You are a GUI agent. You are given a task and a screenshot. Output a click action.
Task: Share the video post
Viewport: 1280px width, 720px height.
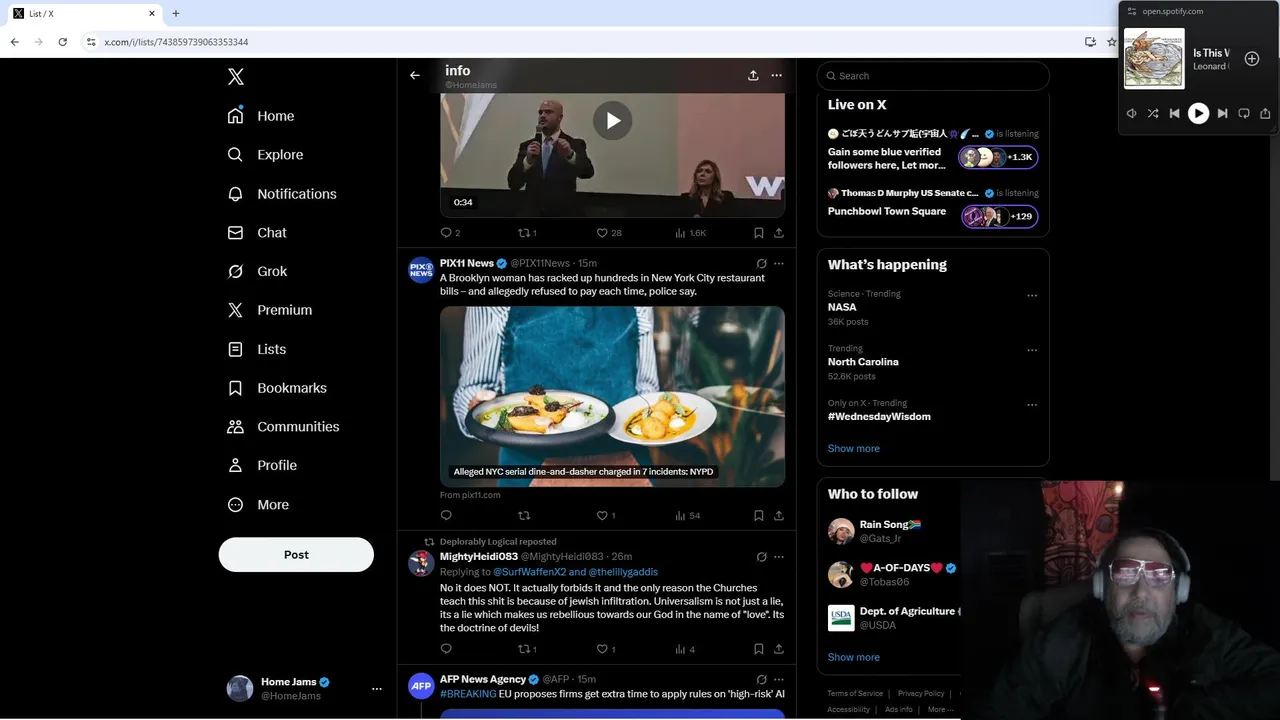[779, 233]
